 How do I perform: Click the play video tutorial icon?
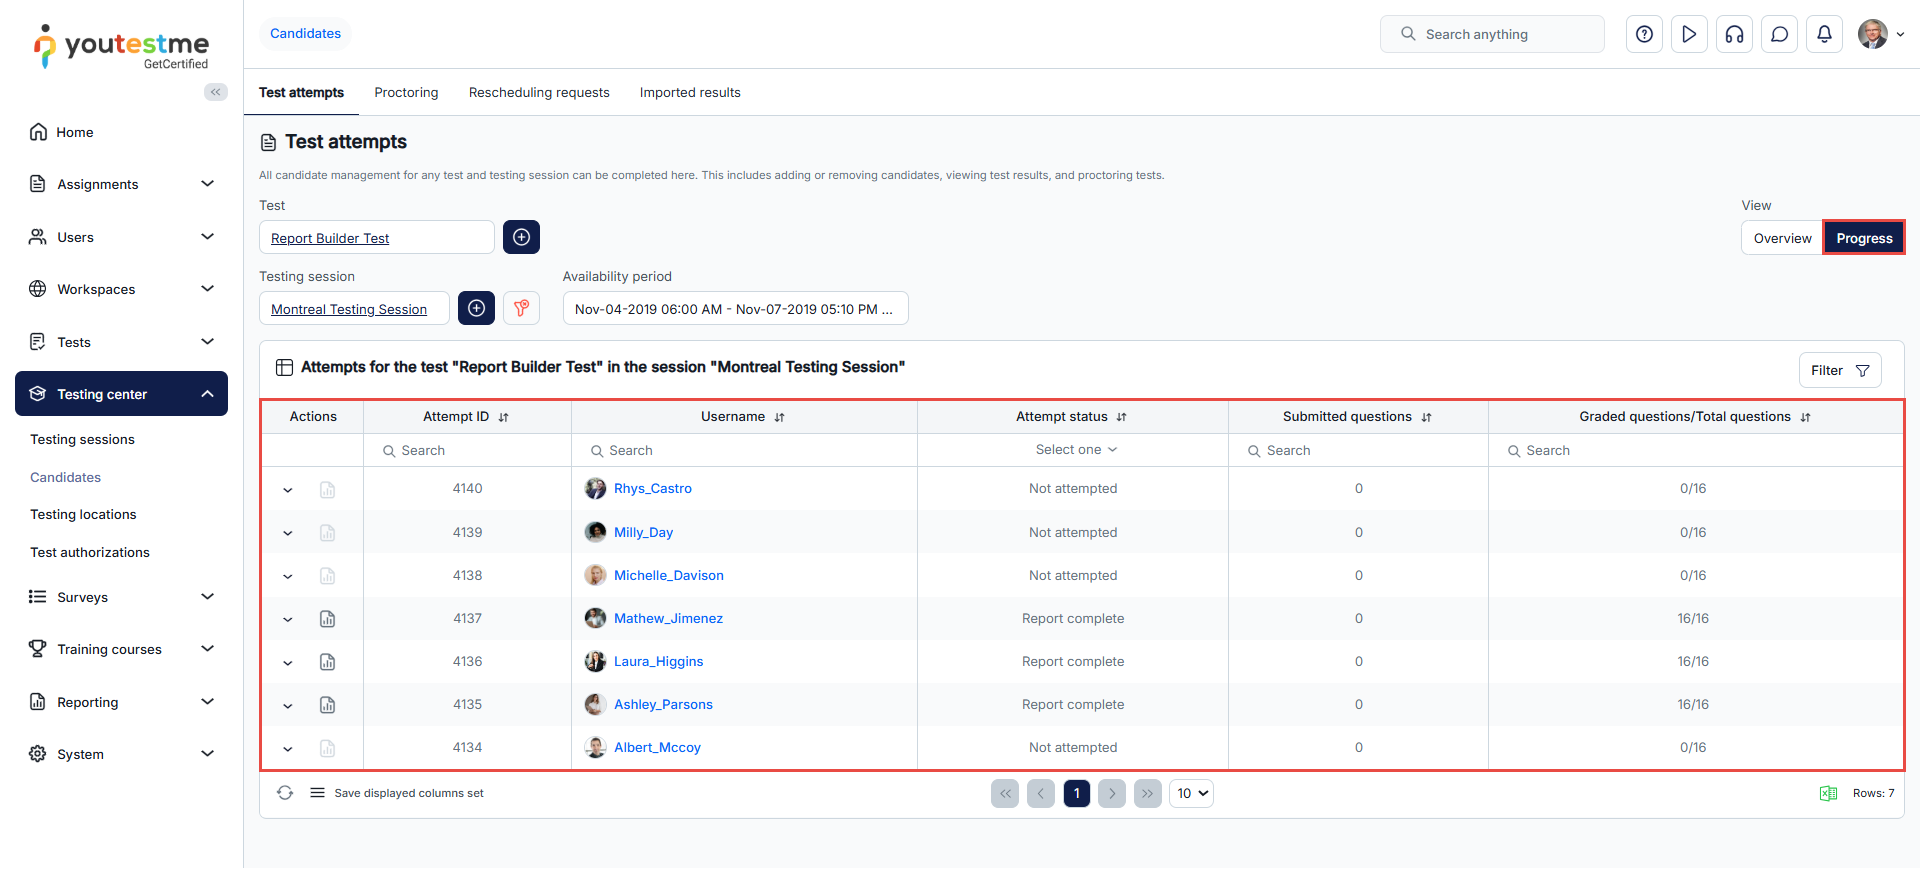tap(1689, 34)
